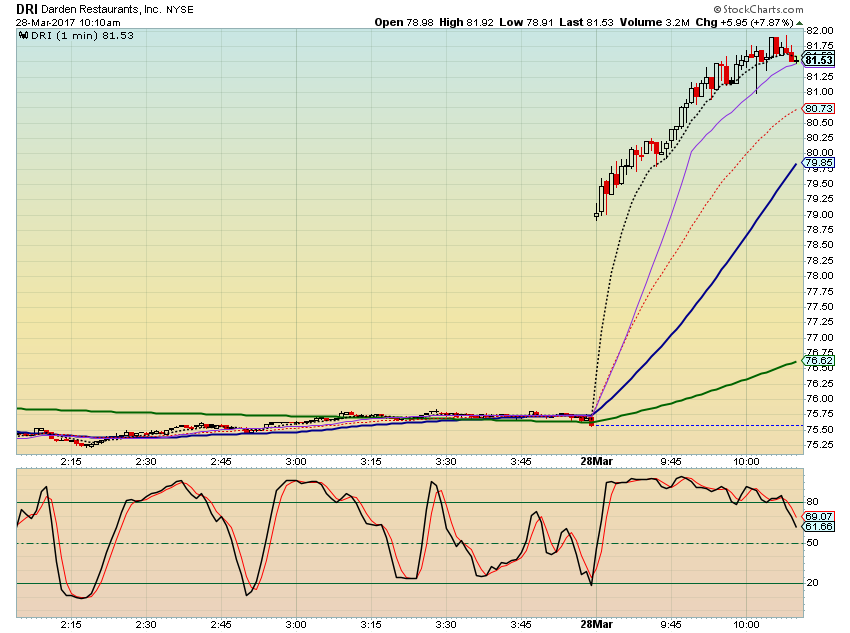Click the 81.00 price axis label
The image size is (850, 633).
click(820, 92)
